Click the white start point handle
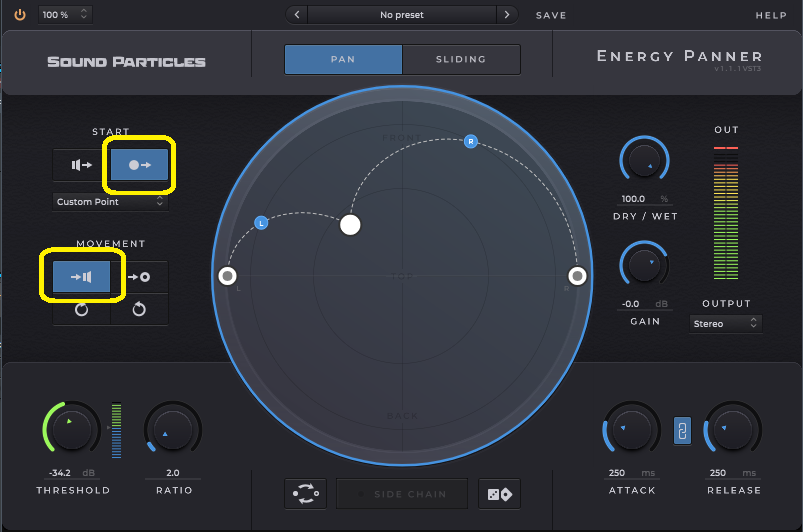 point(350,225)
